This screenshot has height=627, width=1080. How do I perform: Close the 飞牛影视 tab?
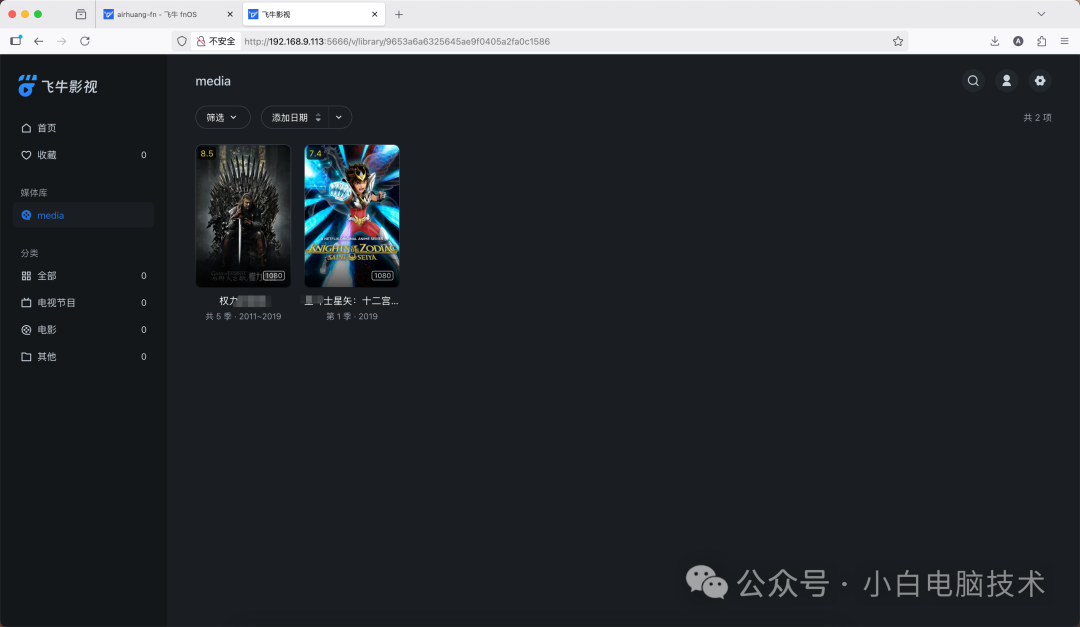pyautogui.click(x=375, y=14)
